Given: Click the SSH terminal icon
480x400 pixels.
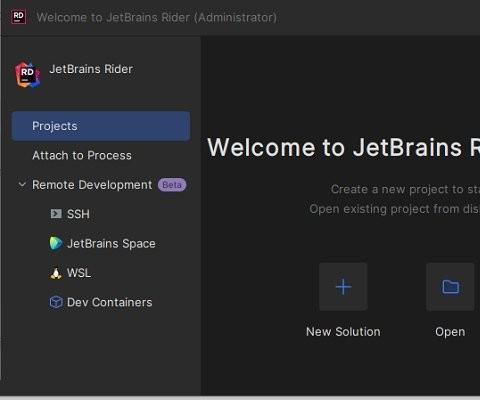Looking at the screenshot, I should click(56, 214).
